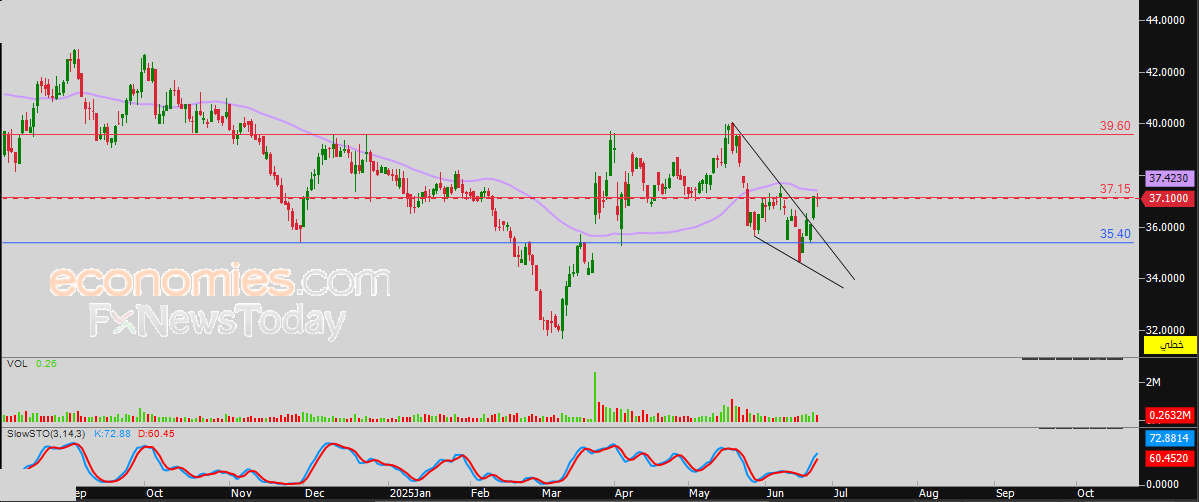The height and width of the screenshot is (502, 1199).
Task: Click the 37.15 price level label
Action: pyautogui.click(x=1115, y=188)
